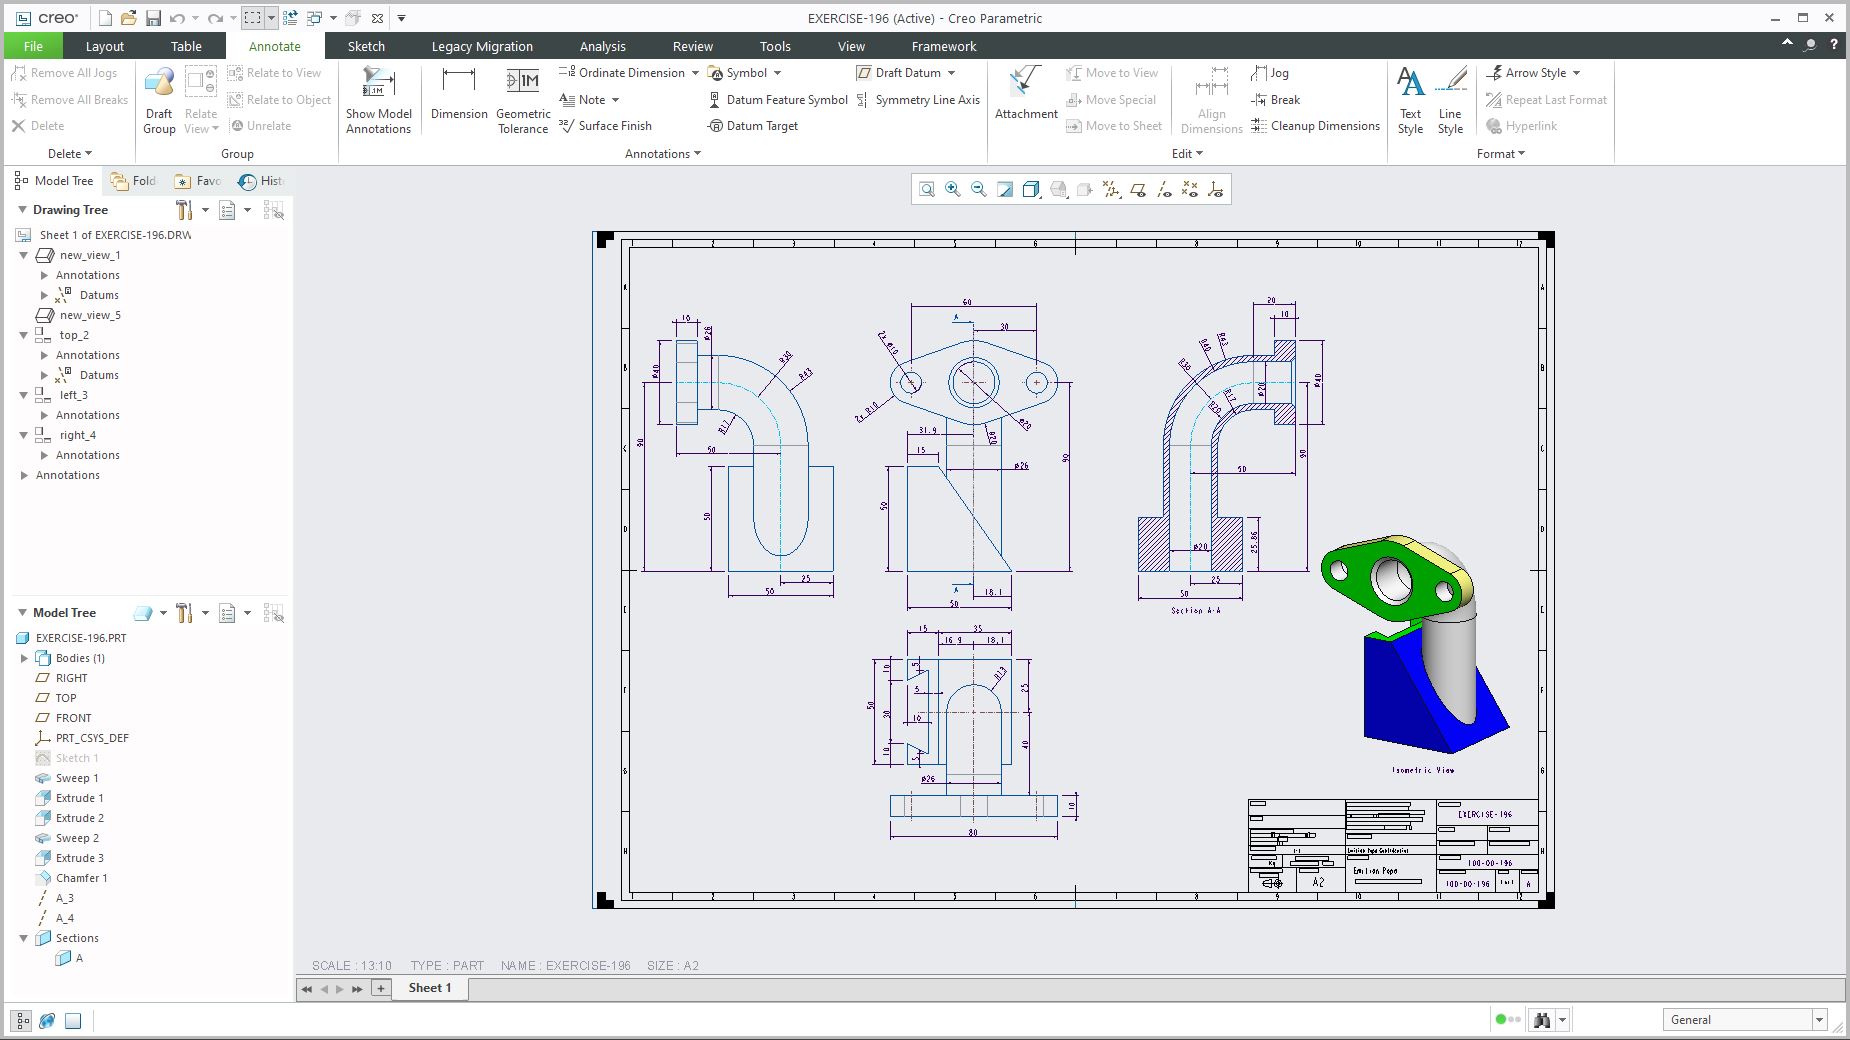Click the Attachment tool icon

pyautogui.click(x=1026, y=94)
